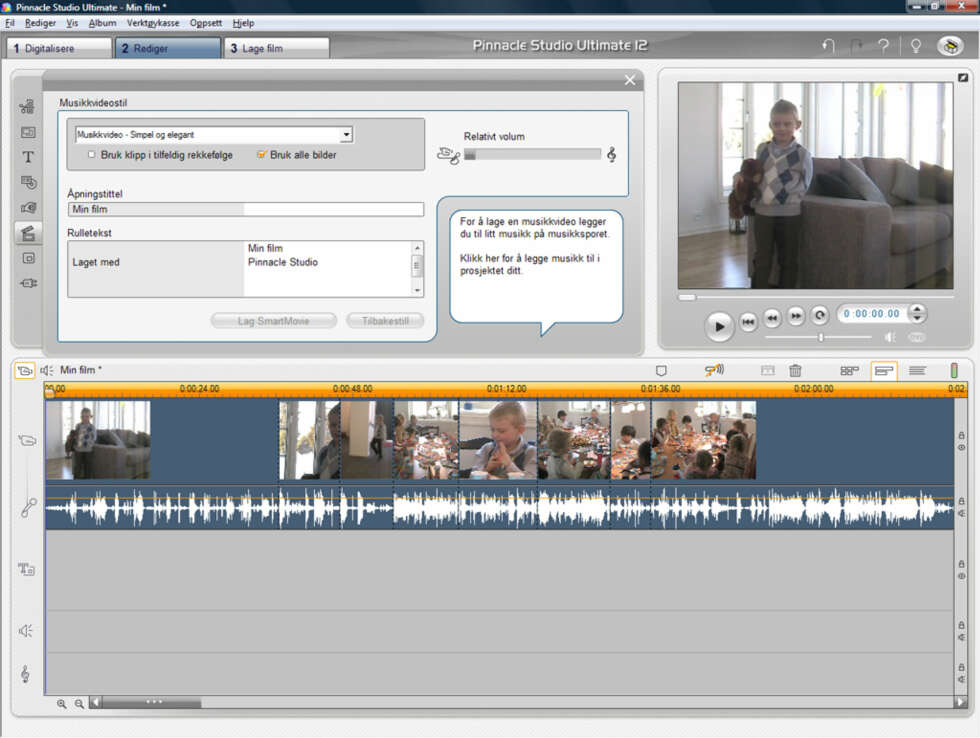
Task: Decrease timecode with stepper down arrow
Action: [x=917, y=318]
